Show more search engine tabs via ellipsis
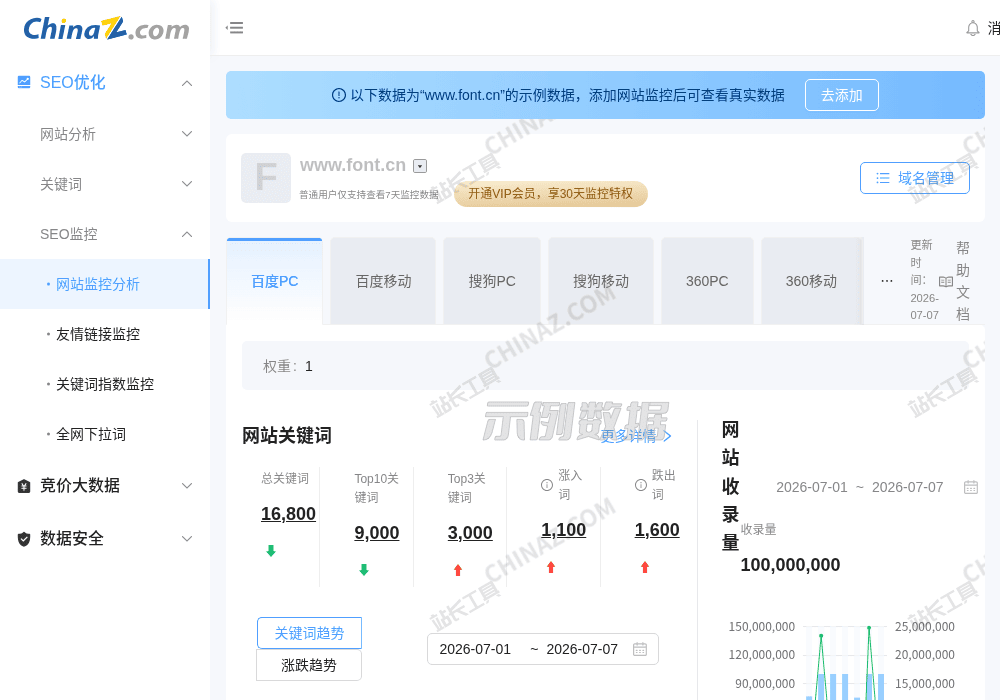1000x700 pixels. tap(886, 281)
